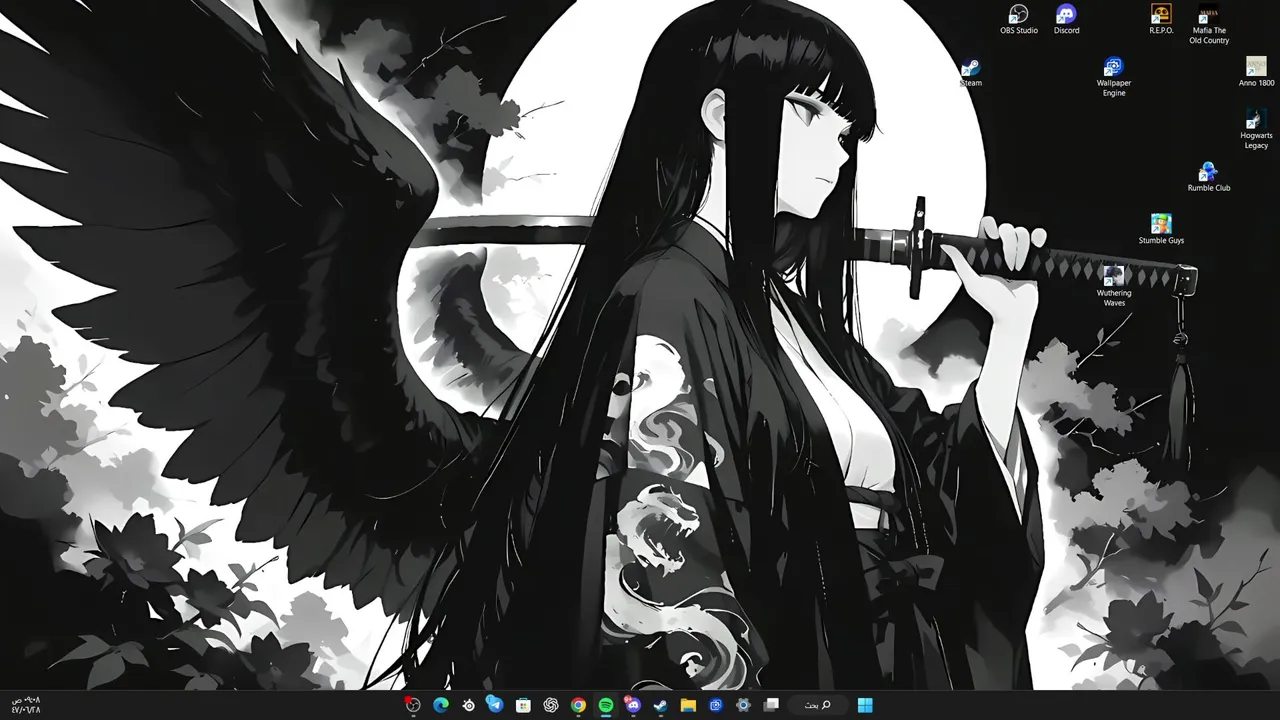Open the Windows Start menu
The width and height of the screenshot is (1280, 720).
[x=865, y=705]
